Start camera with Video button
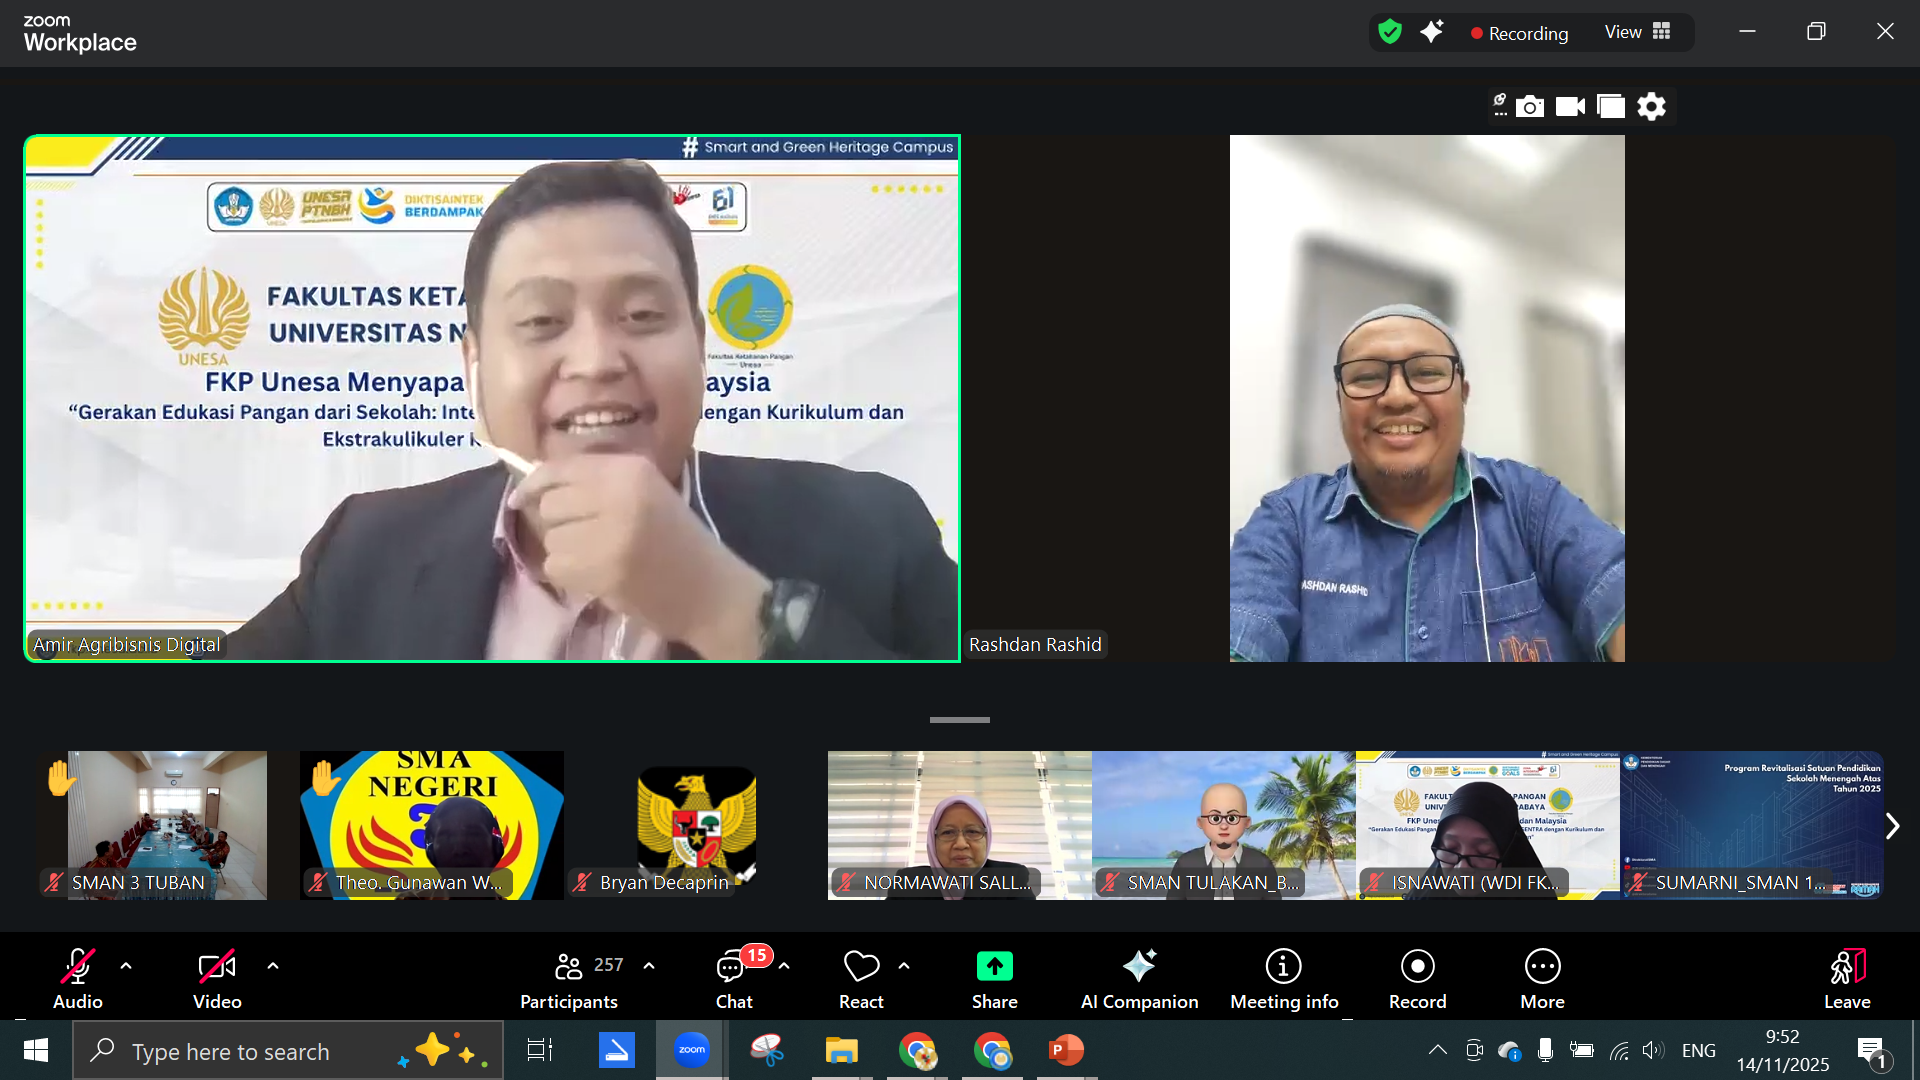 coord(217,977)
